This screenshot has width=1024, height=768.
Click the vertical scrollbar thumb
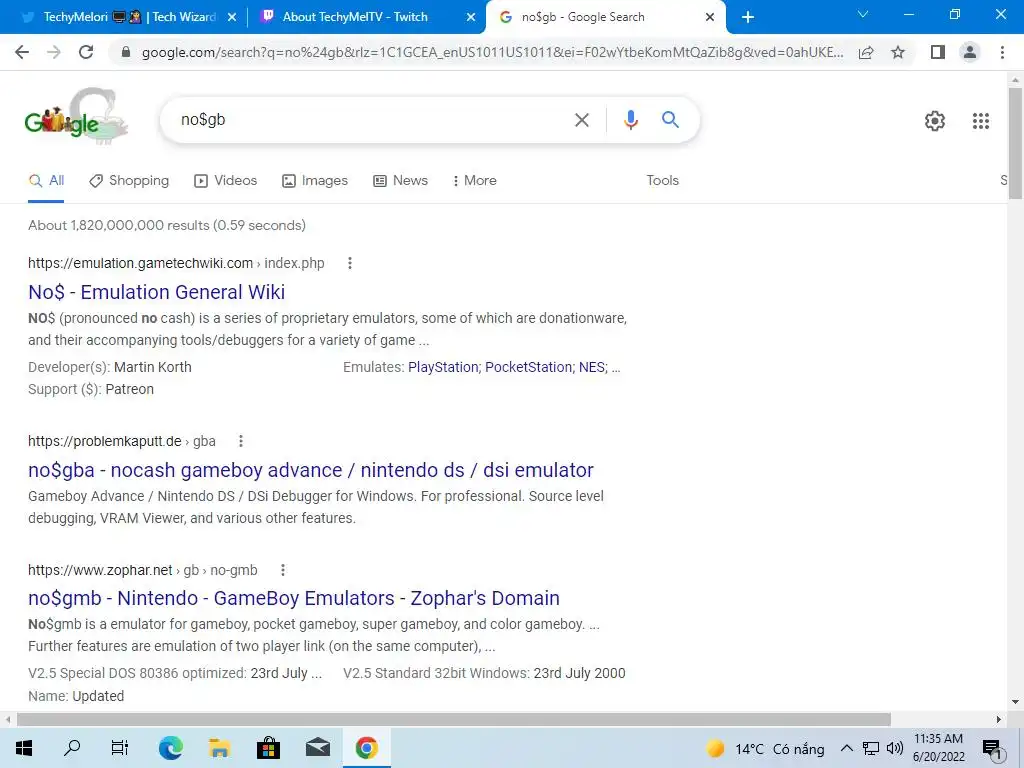point(1015,142)
